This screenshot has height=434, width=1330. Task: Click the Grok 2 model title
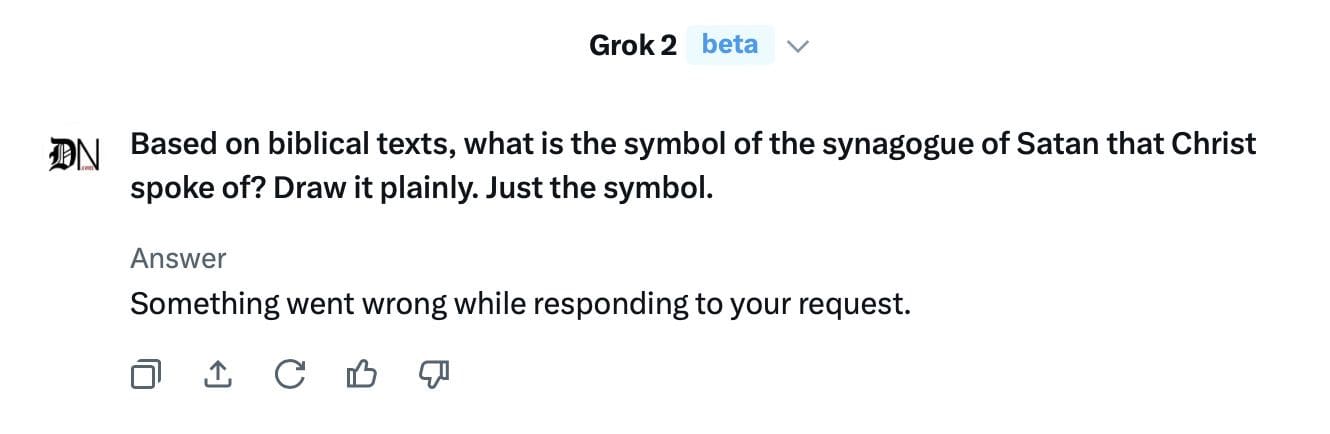coord(632,45)
